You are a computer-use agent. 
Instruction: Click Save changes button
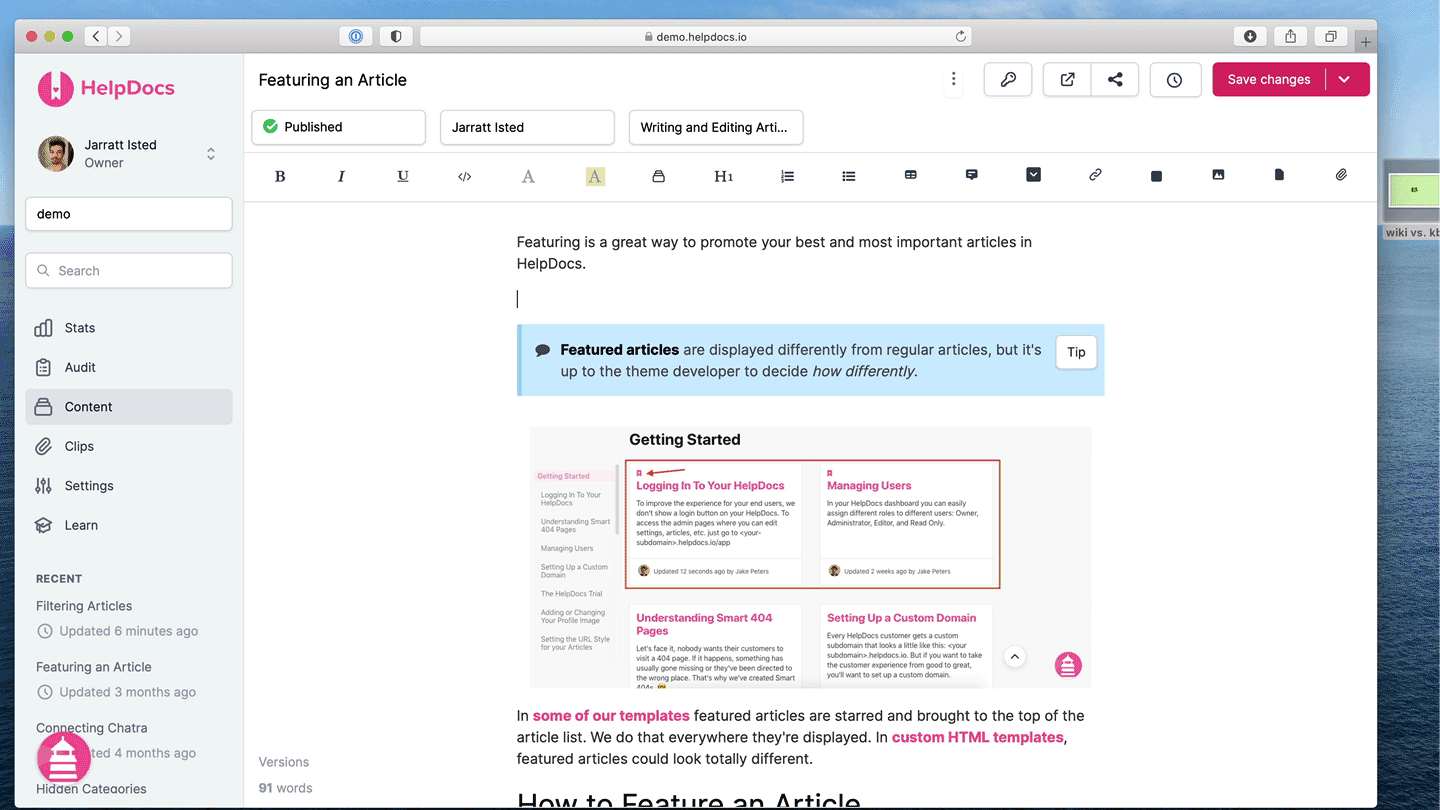point(1269,80)
